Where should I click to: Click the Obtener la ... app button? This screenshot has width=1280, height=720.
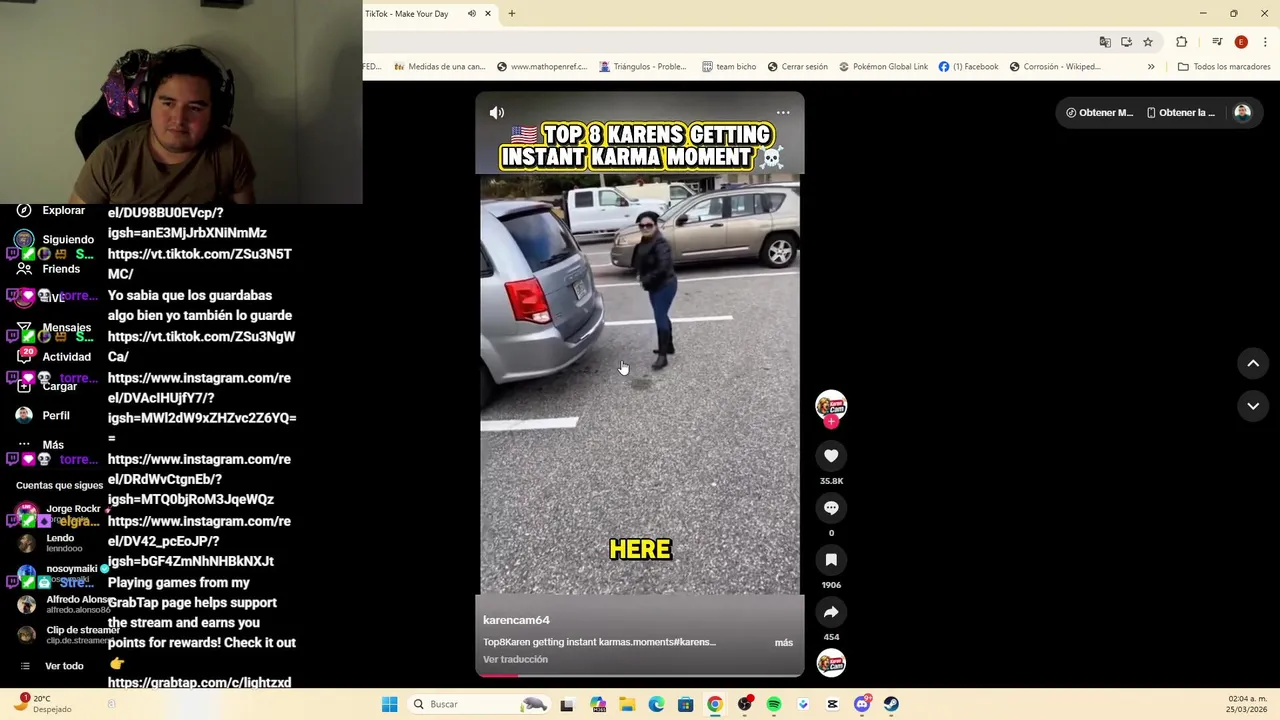tap(1181, 113)
